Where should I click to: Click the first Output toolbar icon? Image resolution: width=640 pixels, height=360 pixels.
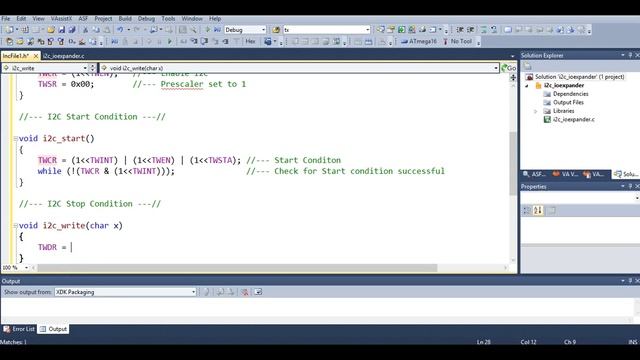(207, 292)
